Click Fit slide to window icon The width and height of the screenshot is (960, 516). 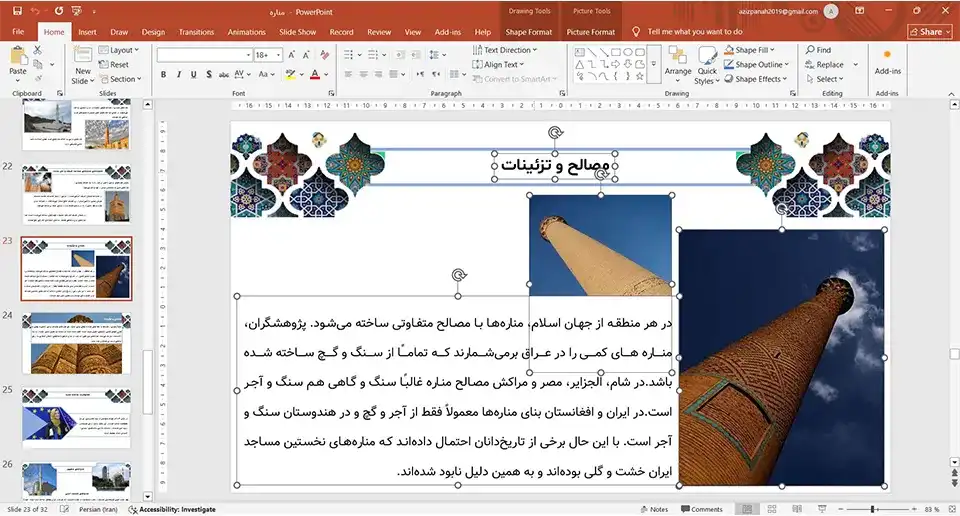[951, 509]
